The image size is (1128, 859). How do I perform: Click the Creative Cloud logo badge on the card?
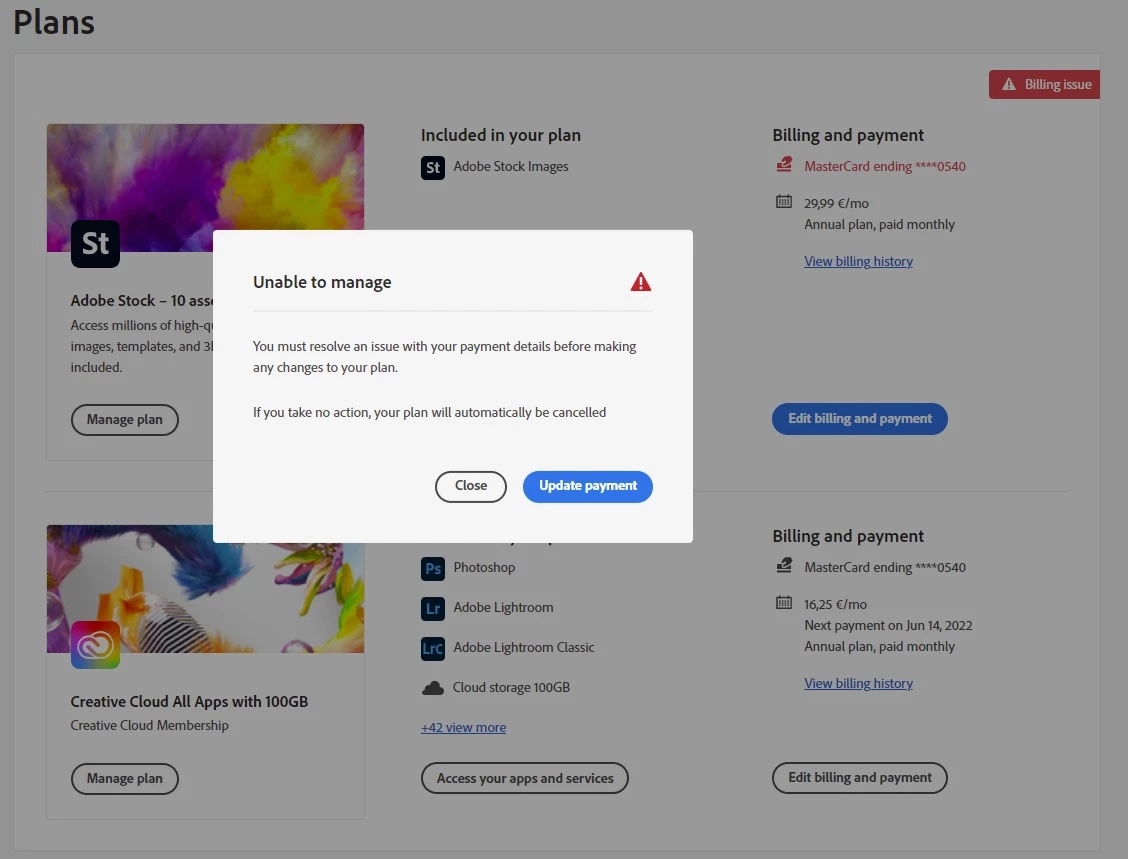(x=95, y=645)
